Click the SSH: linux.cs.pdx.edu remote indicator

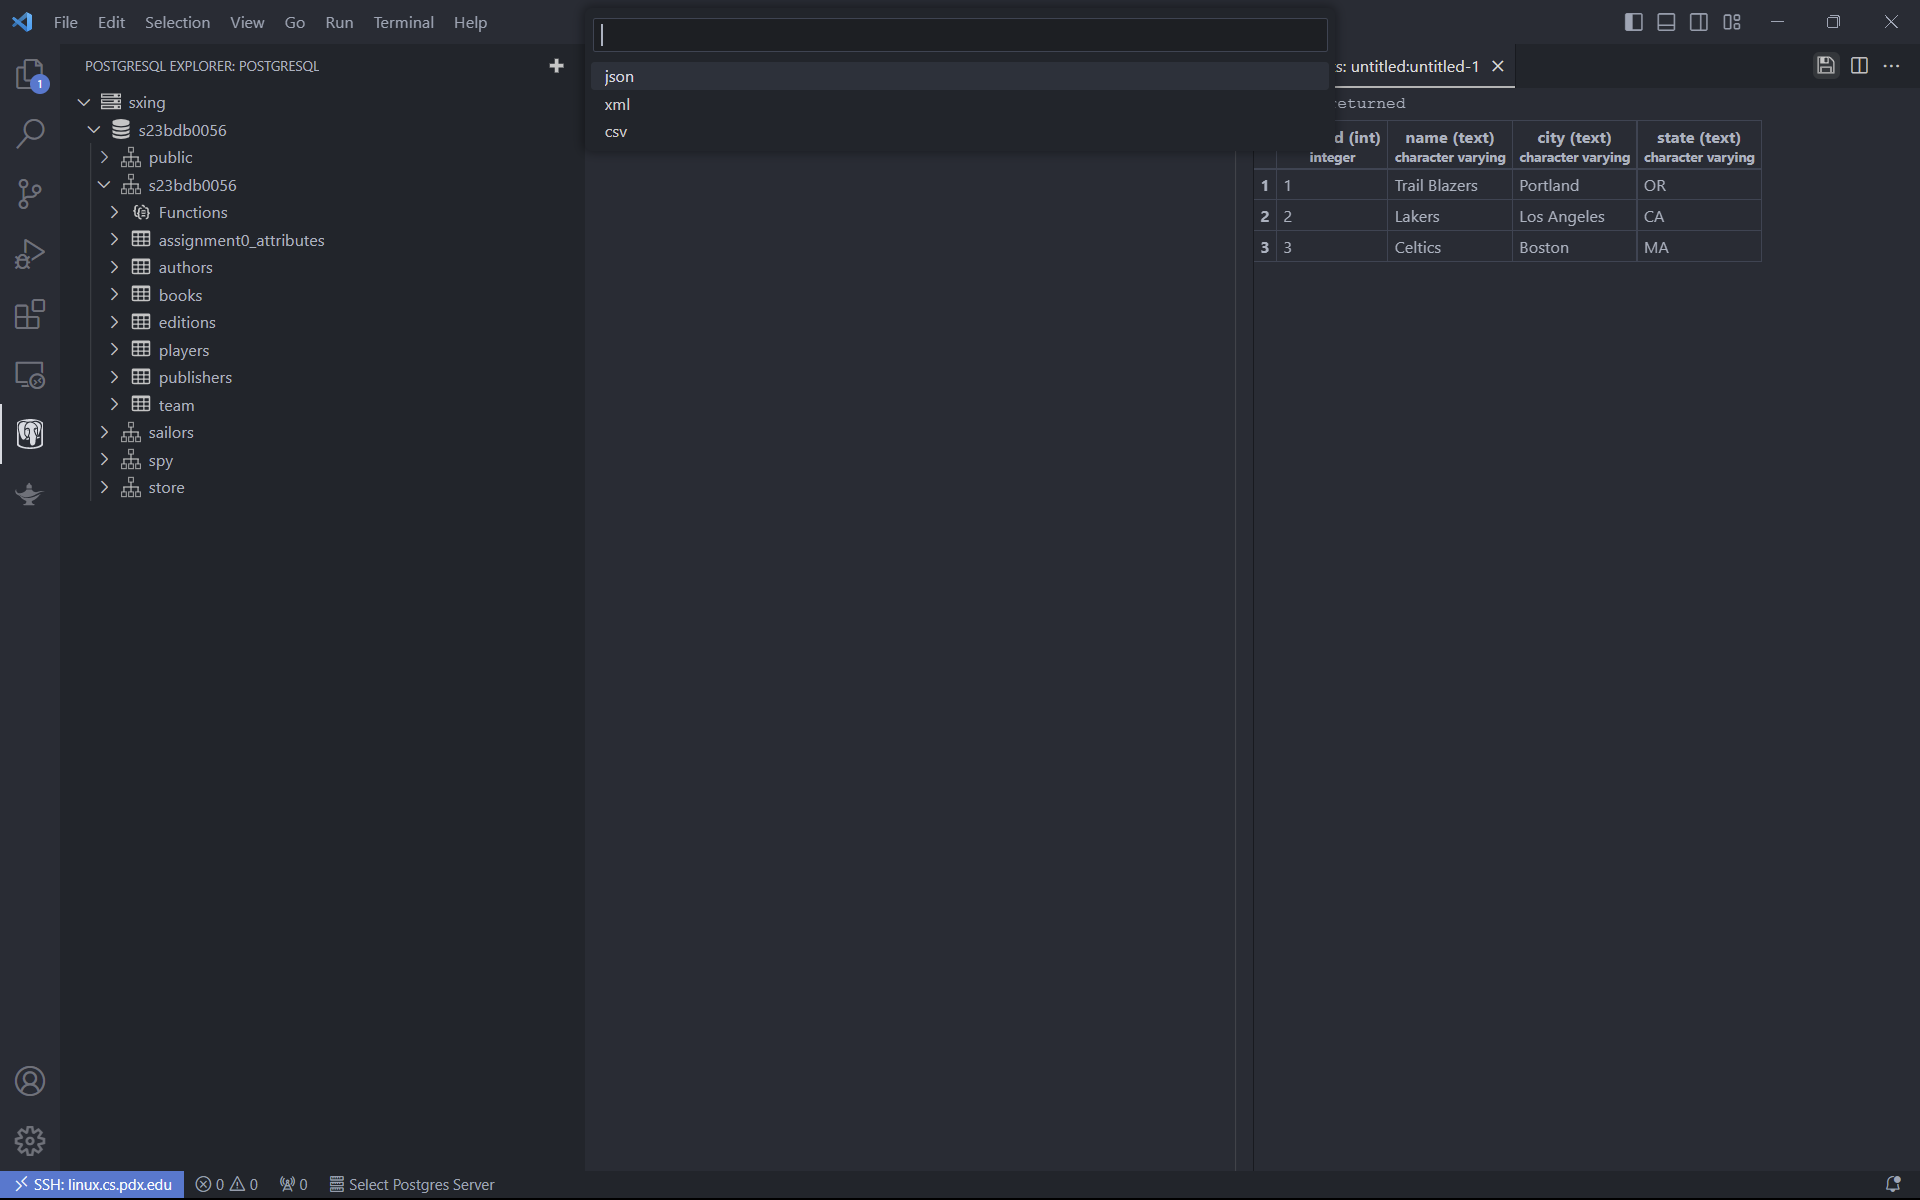coord(92,1184)
